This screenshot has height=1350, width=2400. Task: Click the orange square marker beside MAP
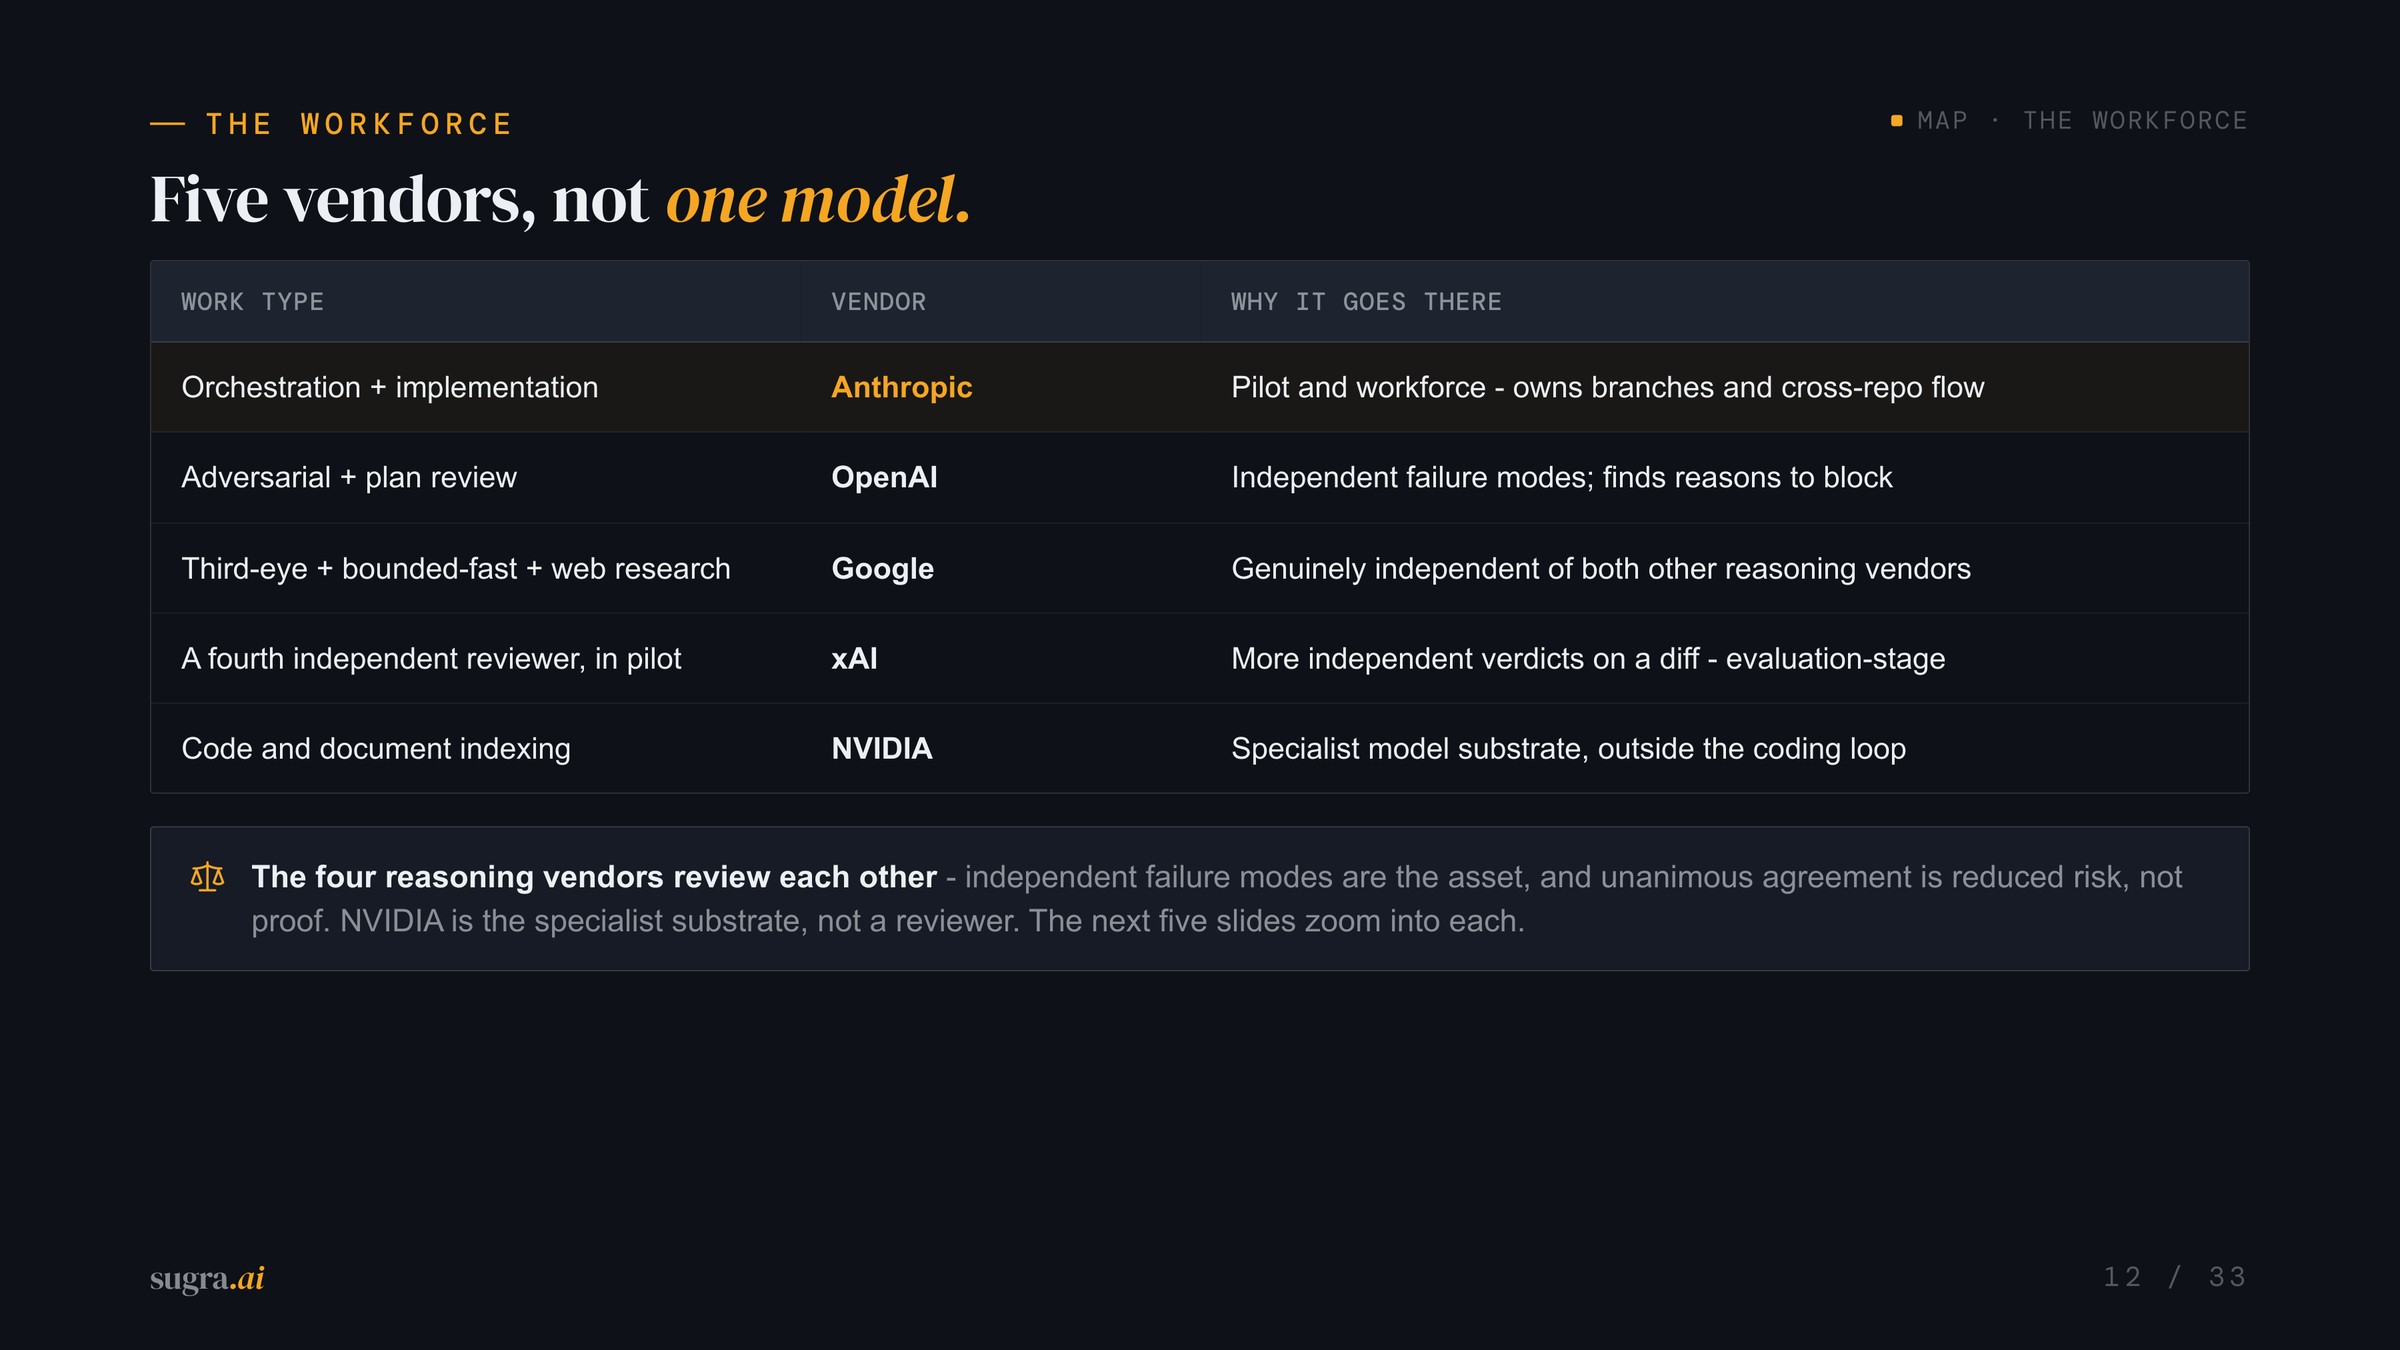1896,121
